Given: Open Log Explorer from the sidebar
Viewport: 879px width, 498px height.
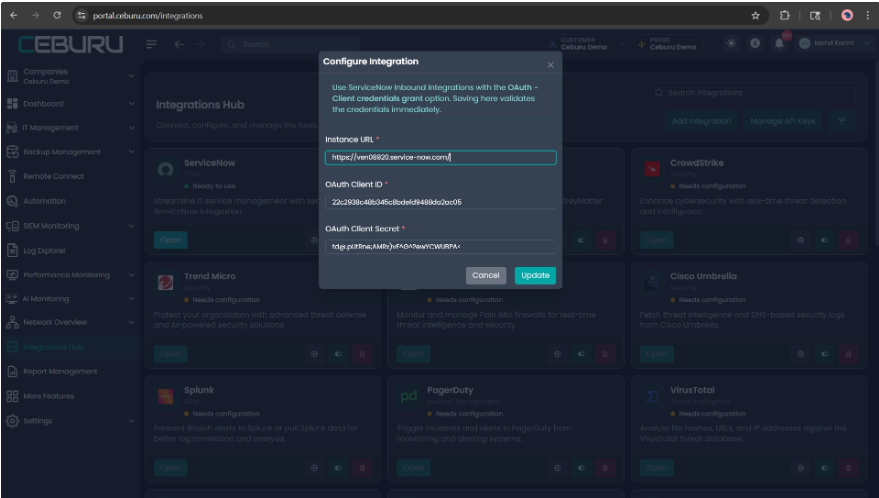Looking at the screenshot, I should [x=71, y=251].
